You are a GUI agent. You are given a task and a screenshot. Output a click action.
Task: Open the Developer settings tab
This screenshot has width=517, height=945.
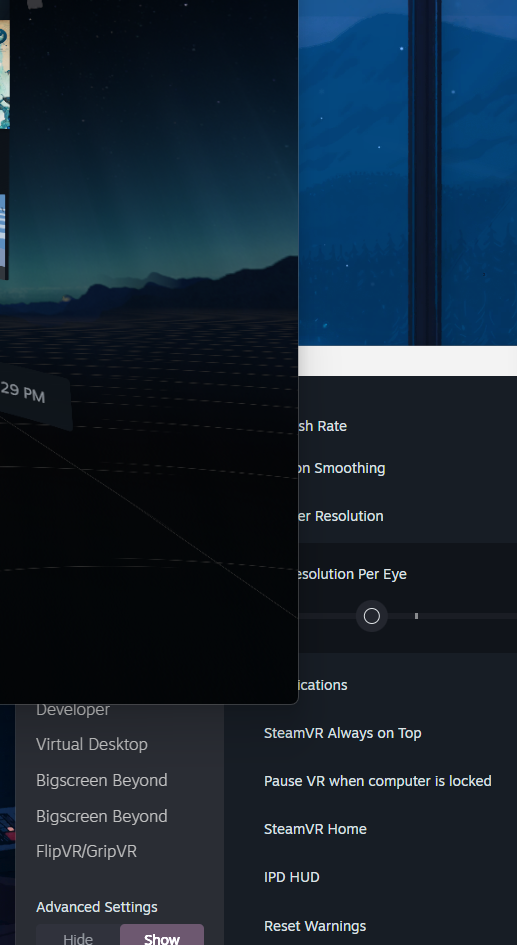click(x=73, y=710)
